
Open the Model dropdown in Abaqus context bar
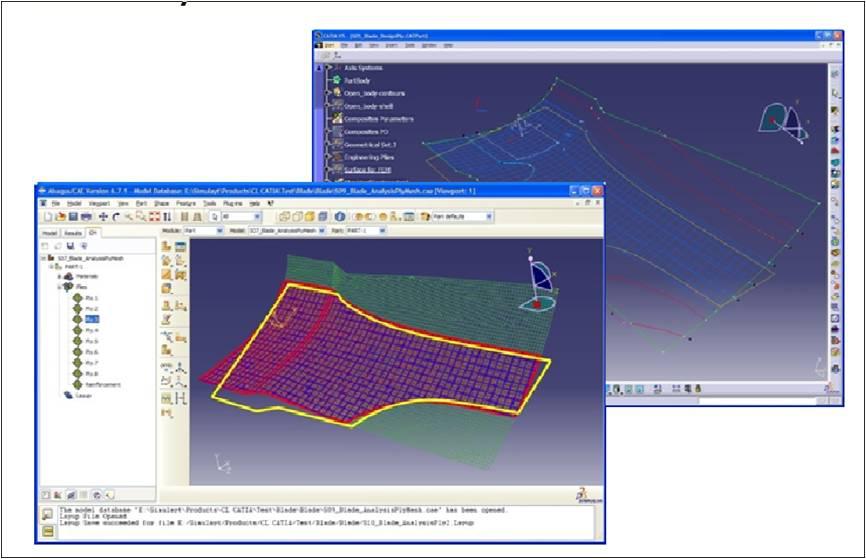[287, 230]
